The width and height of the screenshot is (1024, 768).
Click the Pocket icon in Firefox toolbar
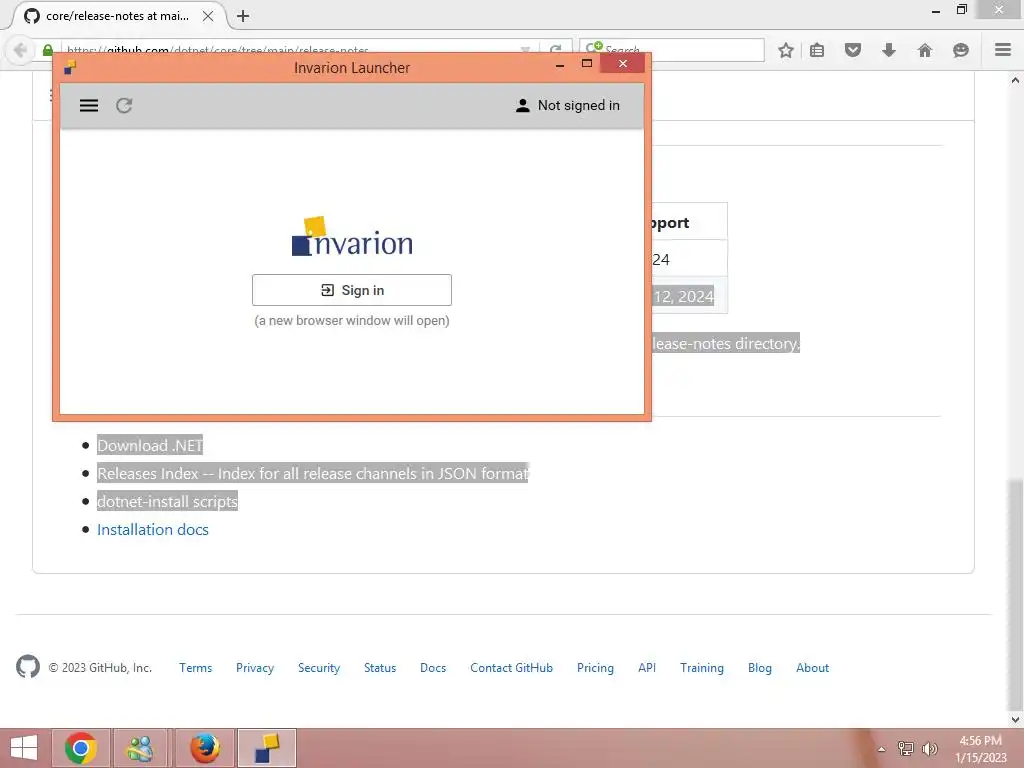pyautogui.click(x=853, y=50)
